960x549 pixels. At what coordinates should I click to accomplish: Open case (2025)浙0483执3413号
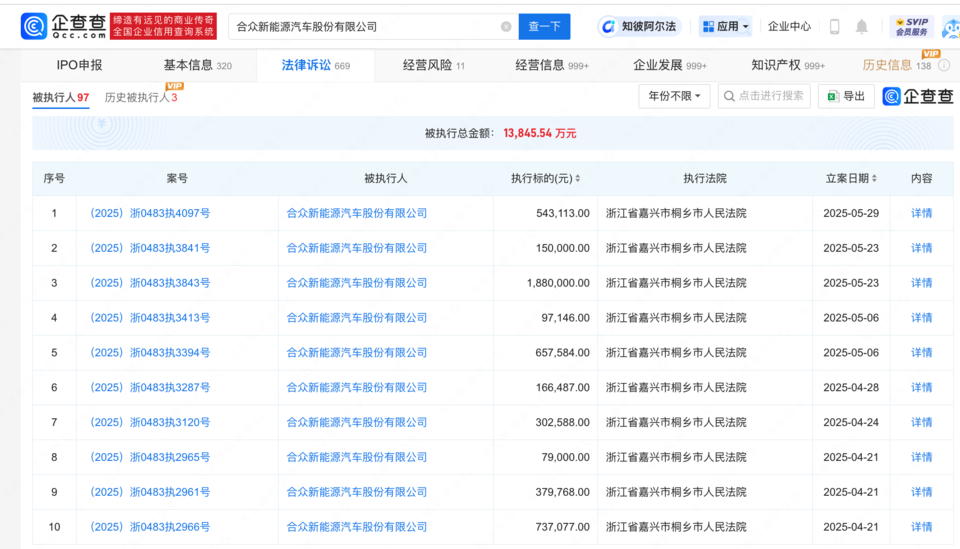[150, 318]
